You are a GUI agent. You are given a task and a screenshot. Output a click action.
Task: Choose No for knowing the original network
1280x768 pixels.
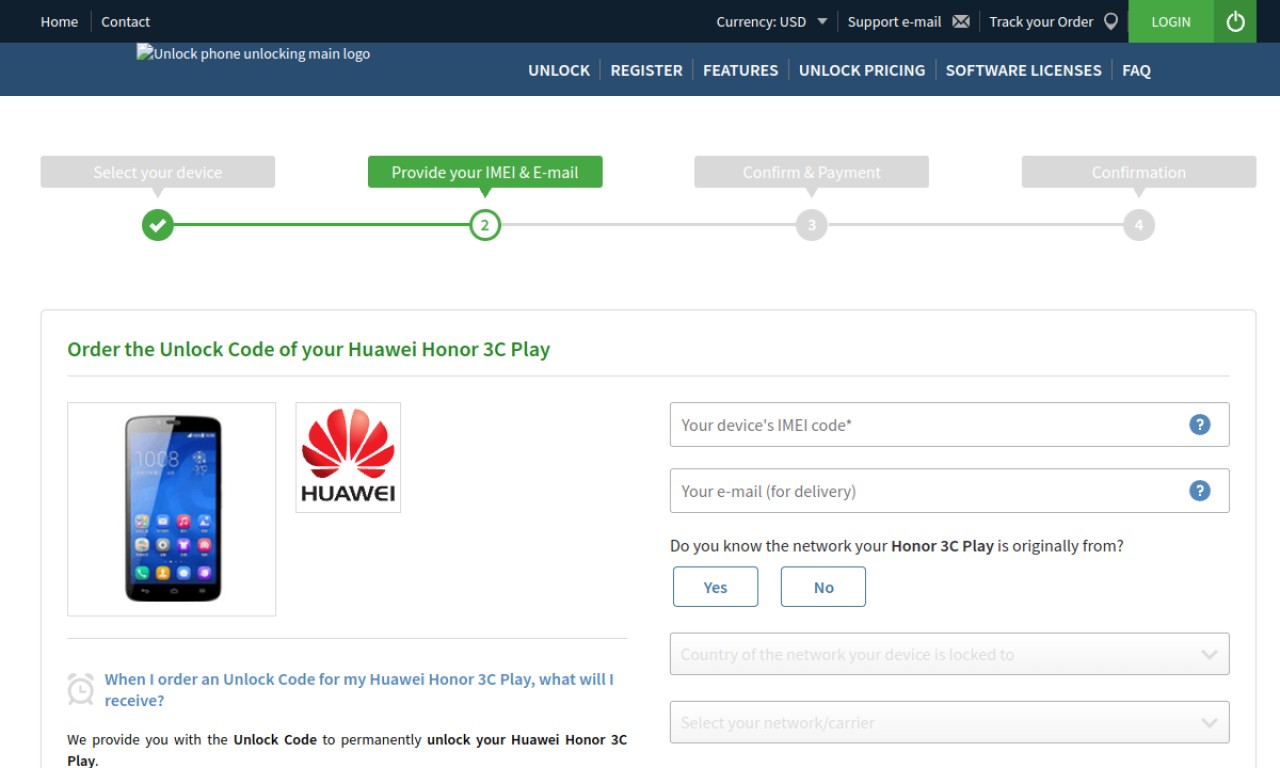point(823,587)
